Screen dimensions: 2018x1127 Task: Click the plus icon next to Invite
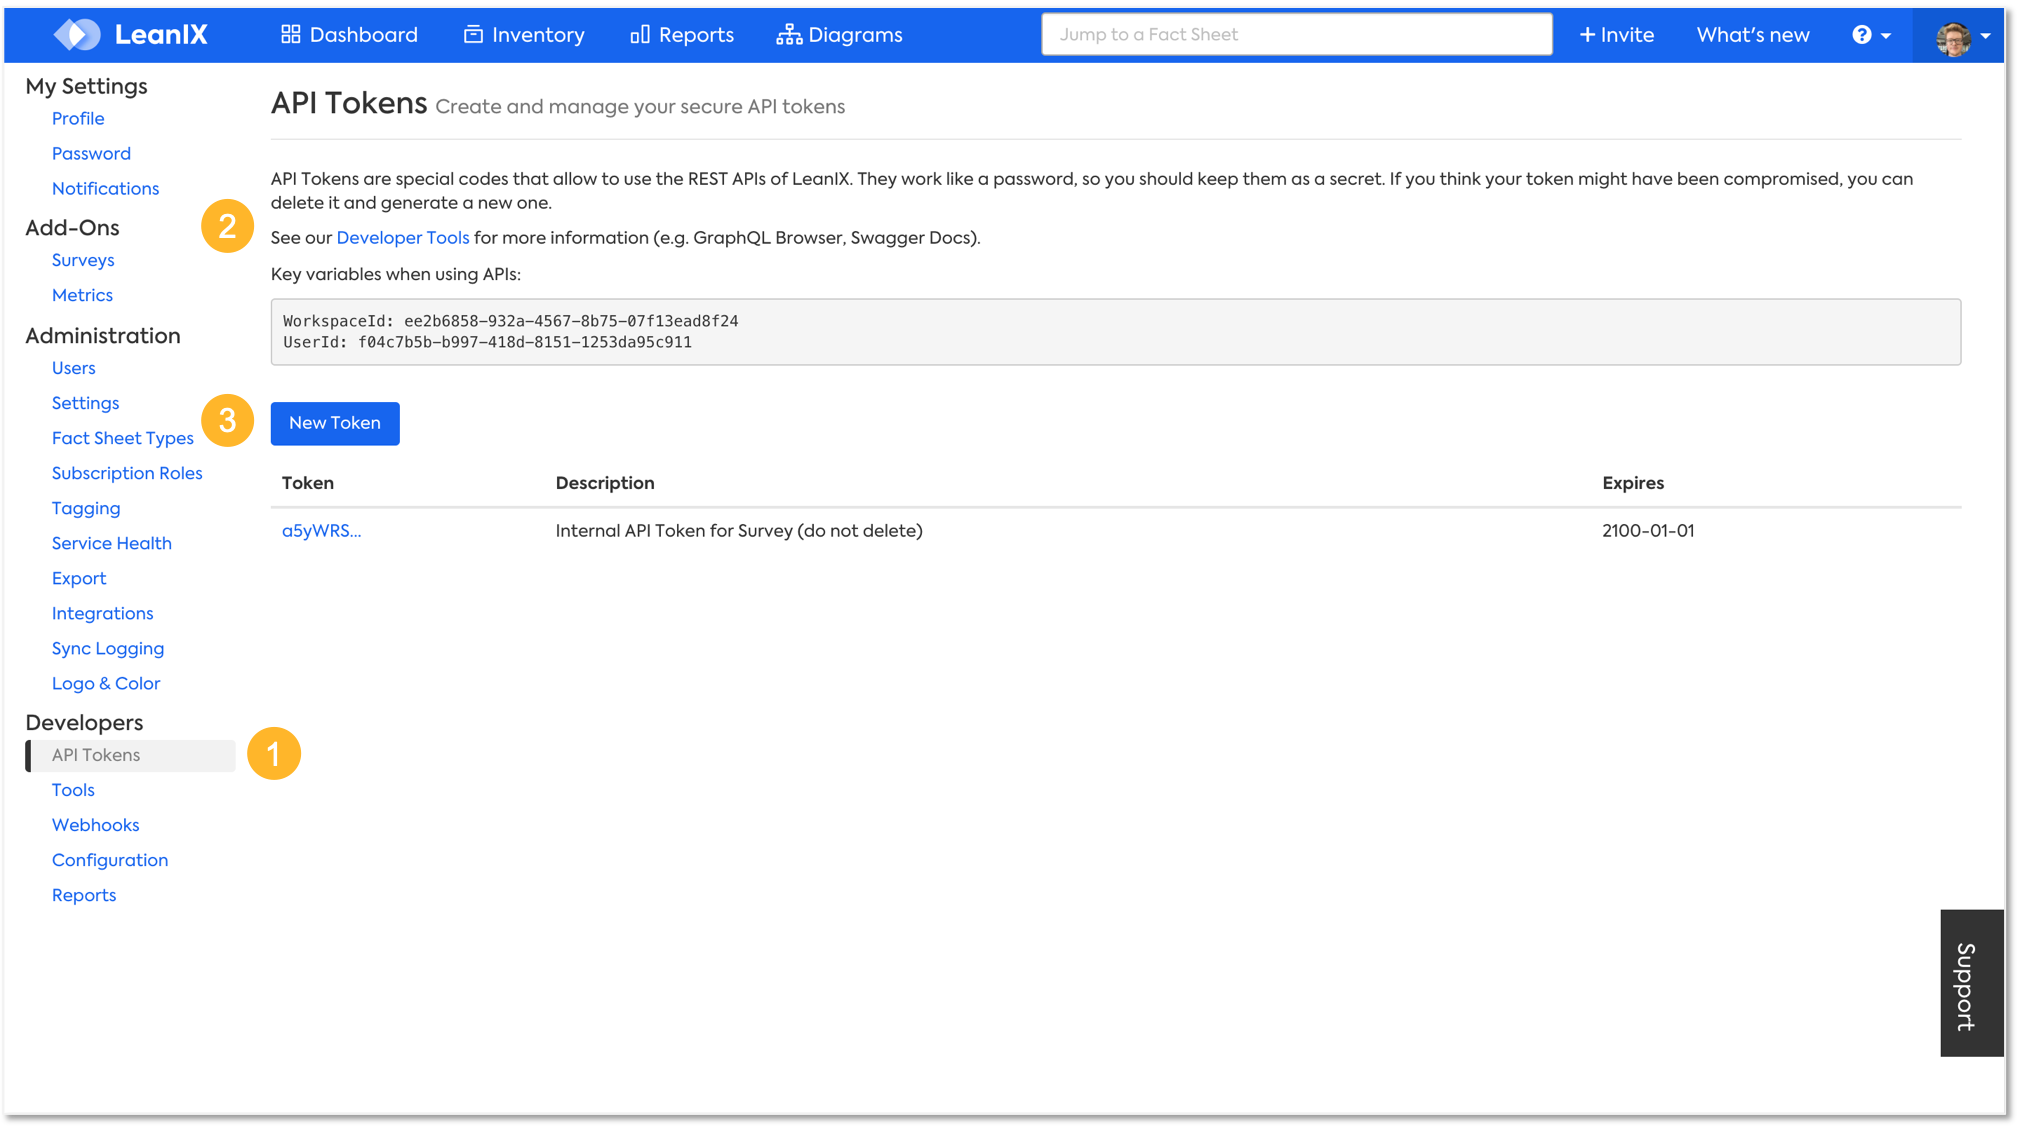(1587, 34)
